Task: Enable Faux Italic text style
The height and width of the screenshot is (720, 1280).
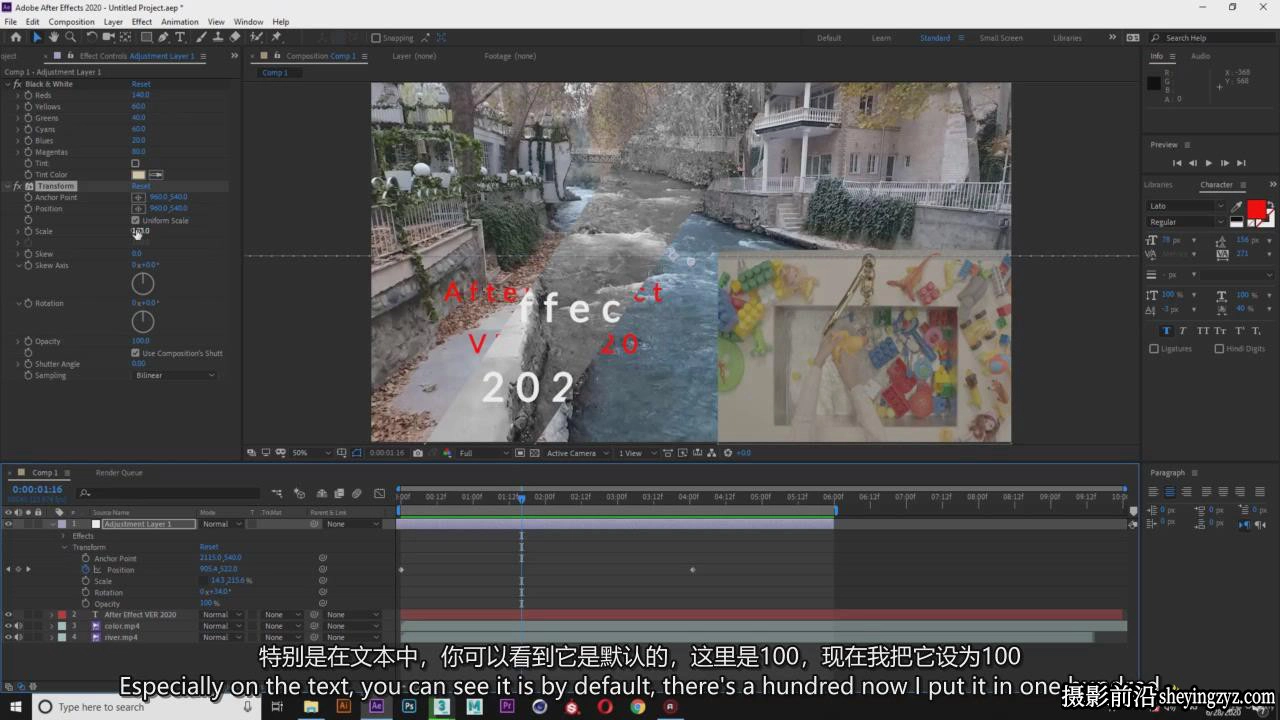Action: 1183,331
